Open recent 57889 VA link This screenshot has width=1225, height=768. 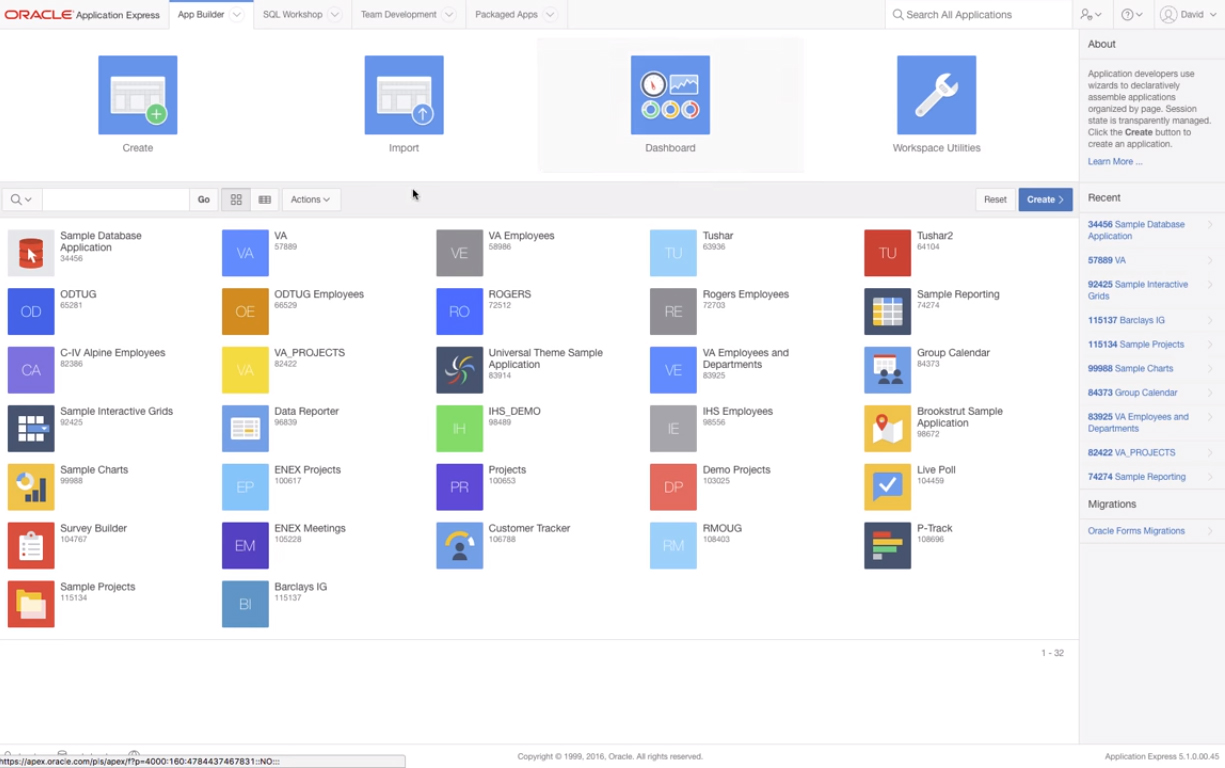click(x=1107, y=260)
